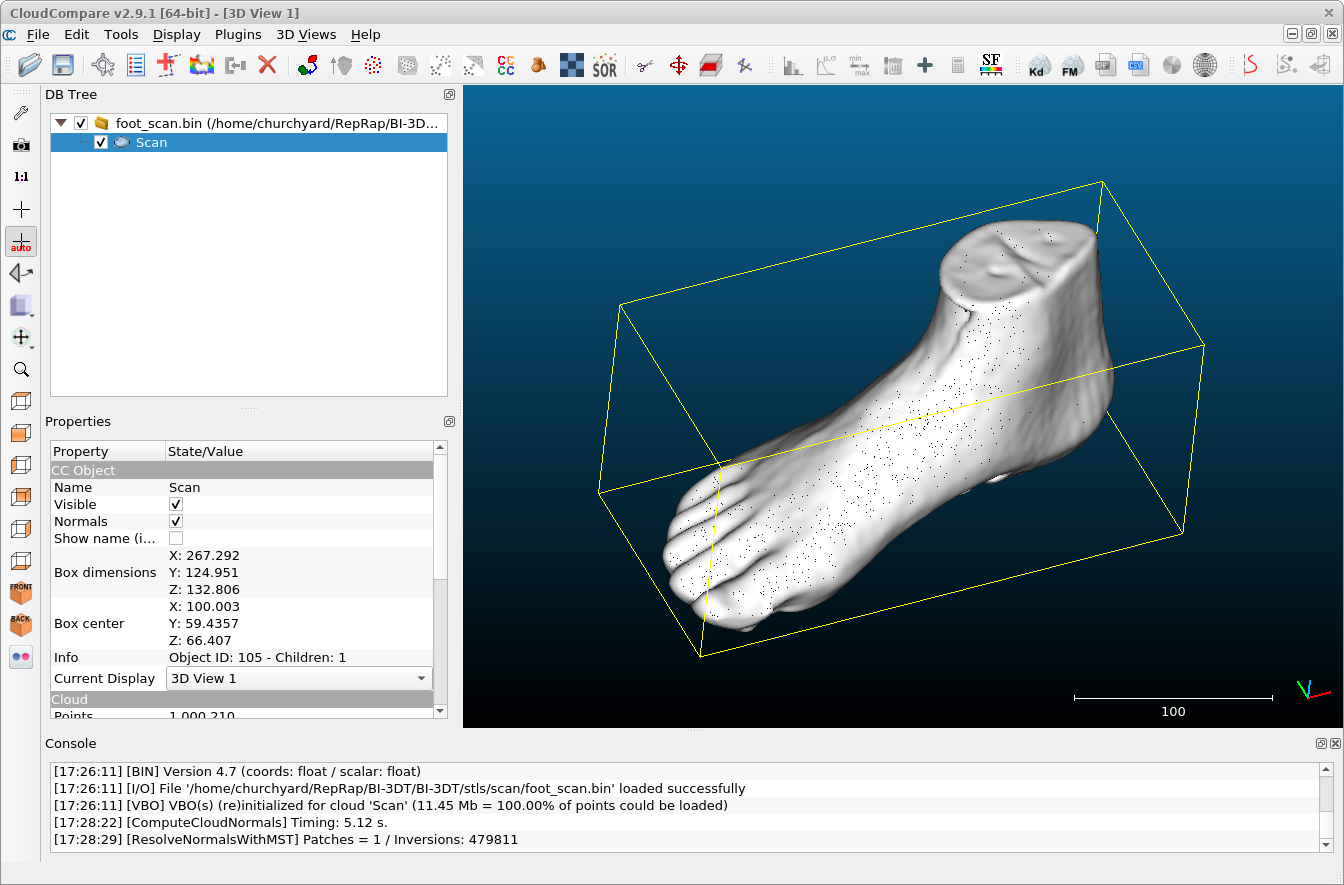This screenshot has width=1344, height=885.
Task: Click the Global Shift arrow view icon in left toolbar
Action: point(21,273)
